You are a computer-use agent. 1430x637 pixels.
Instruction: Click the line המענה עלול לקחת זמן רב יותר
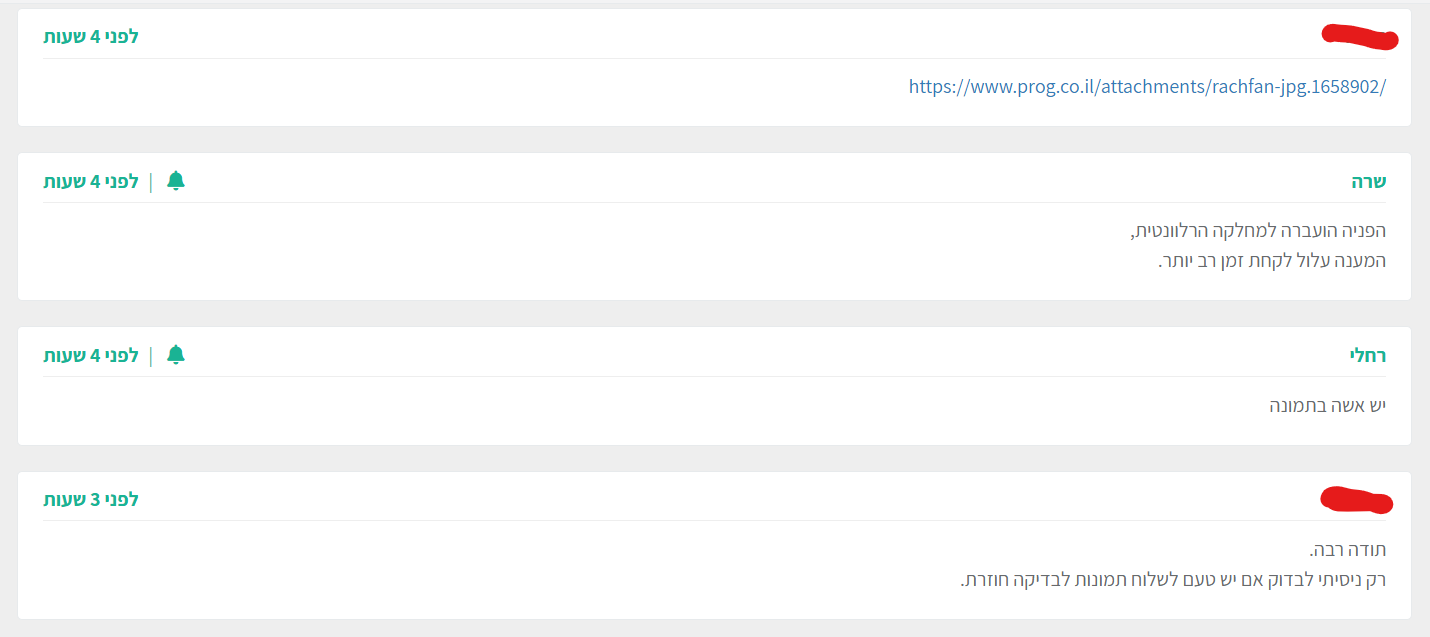click(x=1271, y=261)
